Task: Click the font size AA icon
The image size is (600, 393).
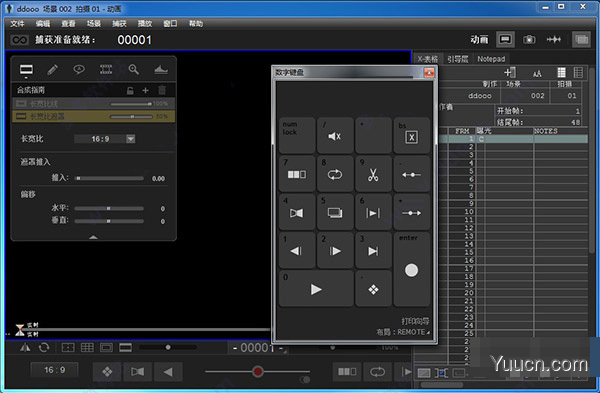Action: [x=537, y=73]
